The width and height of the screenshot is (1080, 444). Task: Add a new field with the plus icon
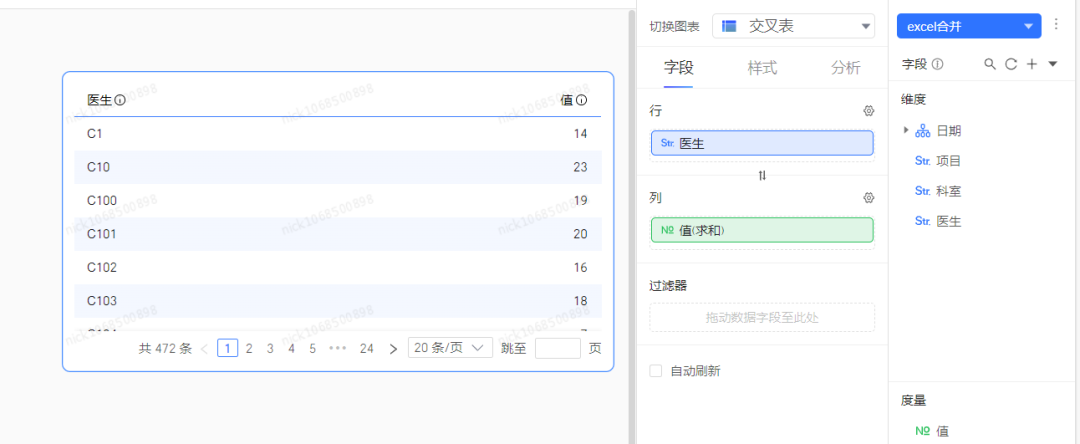click(1032, 64)
